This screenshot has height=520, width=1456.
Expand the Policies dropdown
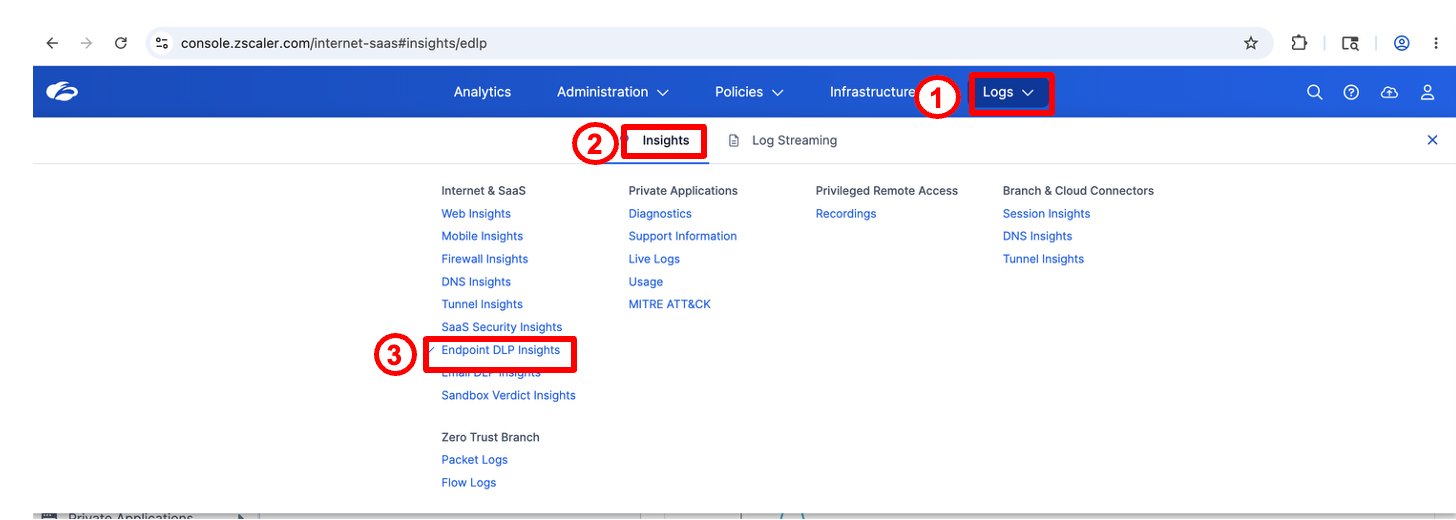point(748,92)
